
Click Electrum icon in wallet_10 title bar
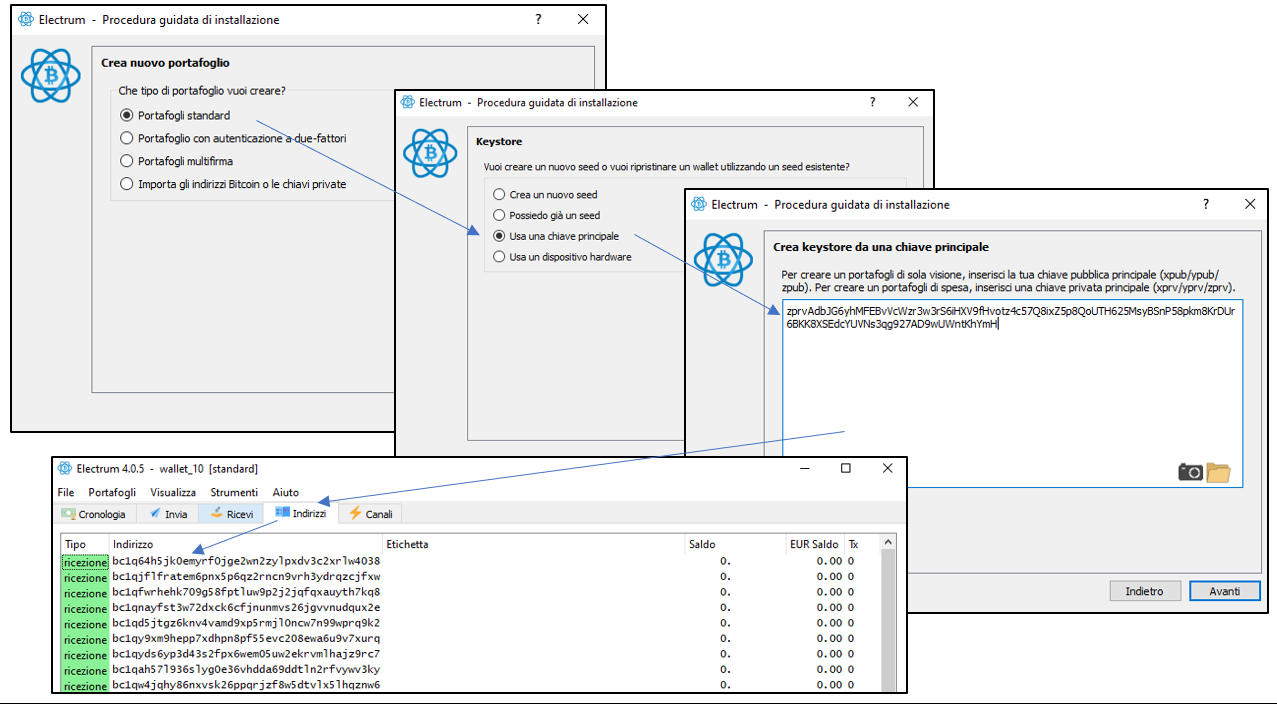pyautogui.click(x=65, y=468)
